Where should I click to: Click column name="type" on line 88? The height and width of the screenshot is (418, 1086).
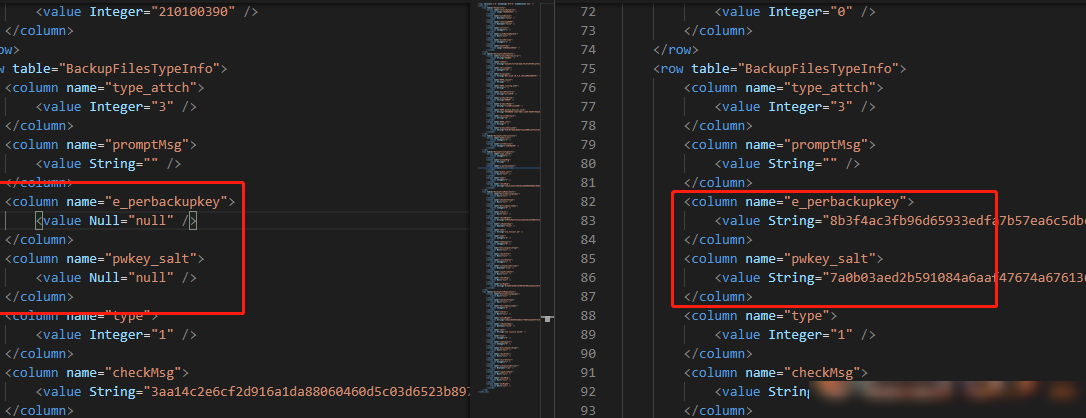pos(760,316)
